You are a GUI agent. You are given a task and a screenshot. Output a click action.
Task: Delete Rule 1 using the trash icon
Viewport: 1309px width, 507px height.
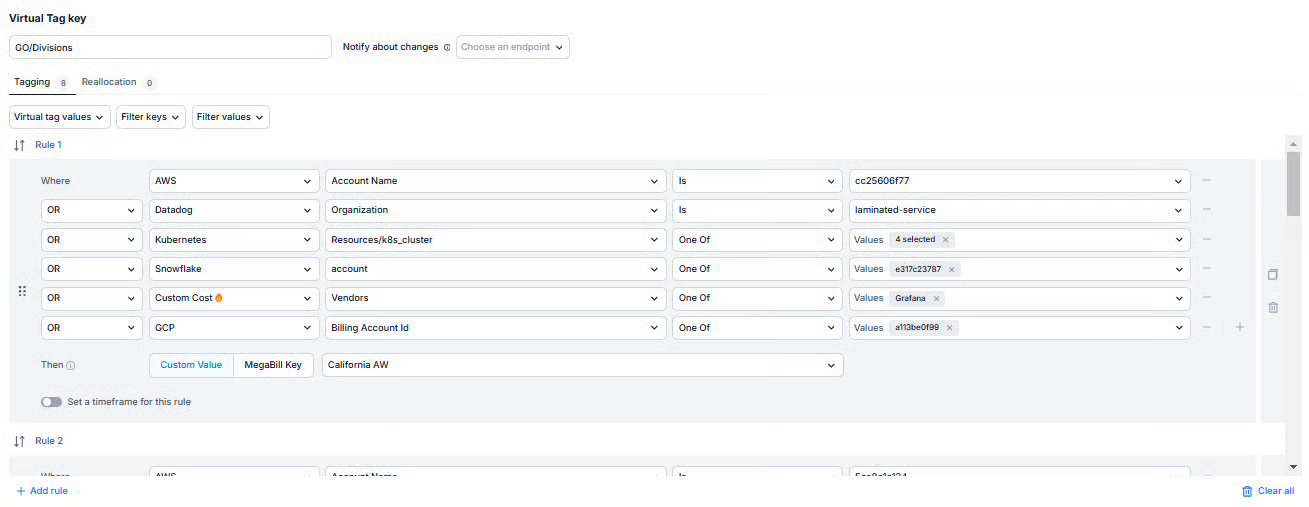click(1273, 308)
